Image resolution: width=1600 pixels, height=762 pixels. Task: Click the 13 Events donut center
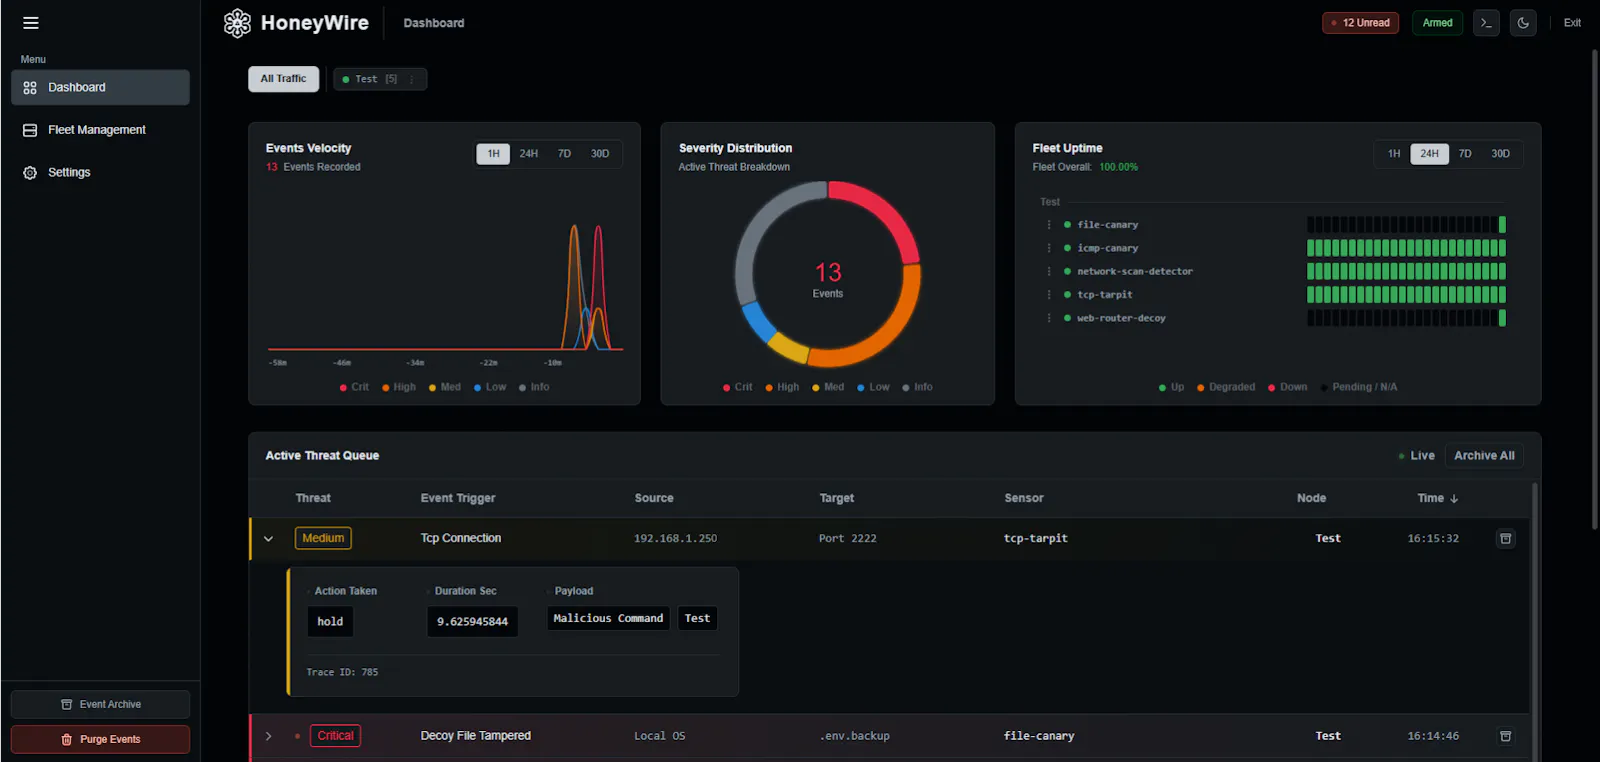pos(828,279)
